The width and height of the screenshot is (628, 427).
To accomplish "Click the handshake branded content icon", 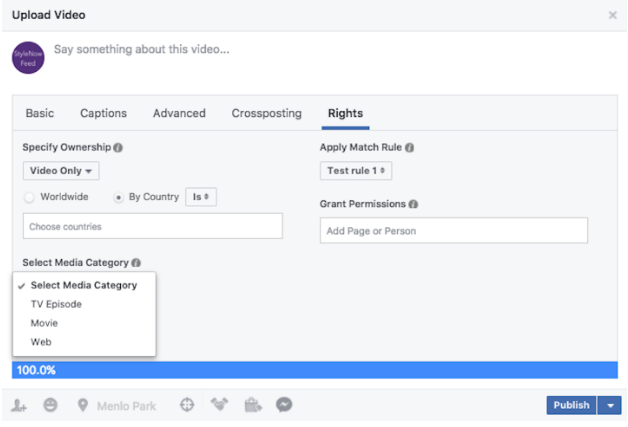I will [219, 405].
